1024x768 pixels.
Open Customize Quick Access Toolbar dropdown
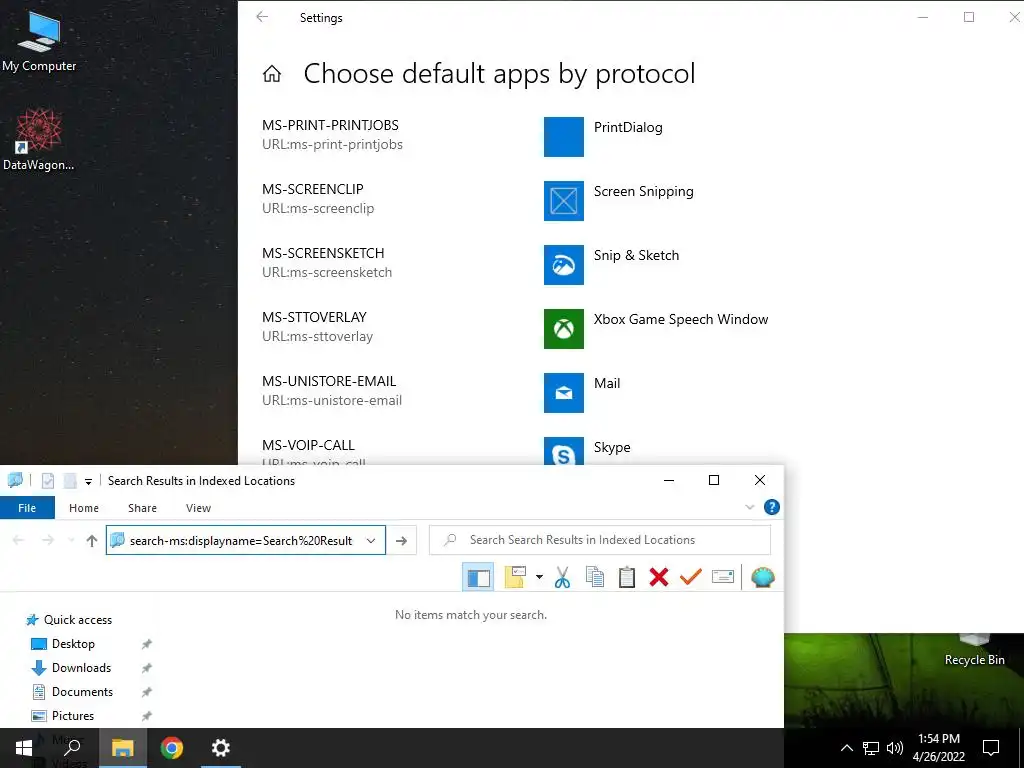(x=88, y=482)
